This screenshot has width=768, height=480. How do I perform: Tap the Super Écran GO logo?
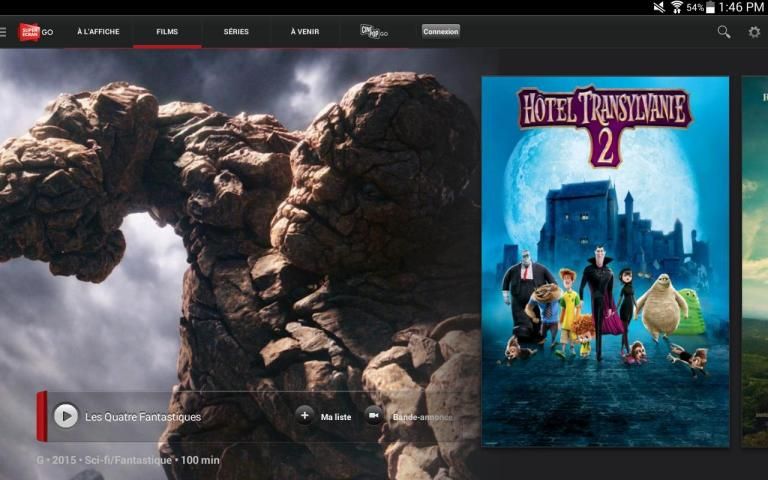pos(35,32)
